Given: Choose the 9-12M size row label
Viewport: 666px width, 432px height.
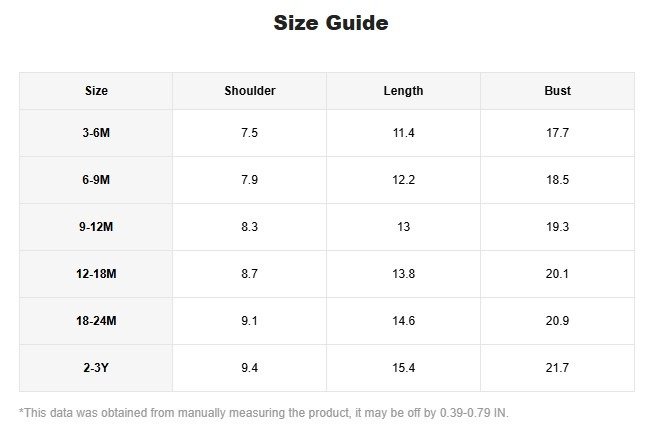Looking at the screenshot, I should click(x=96, y=227).
